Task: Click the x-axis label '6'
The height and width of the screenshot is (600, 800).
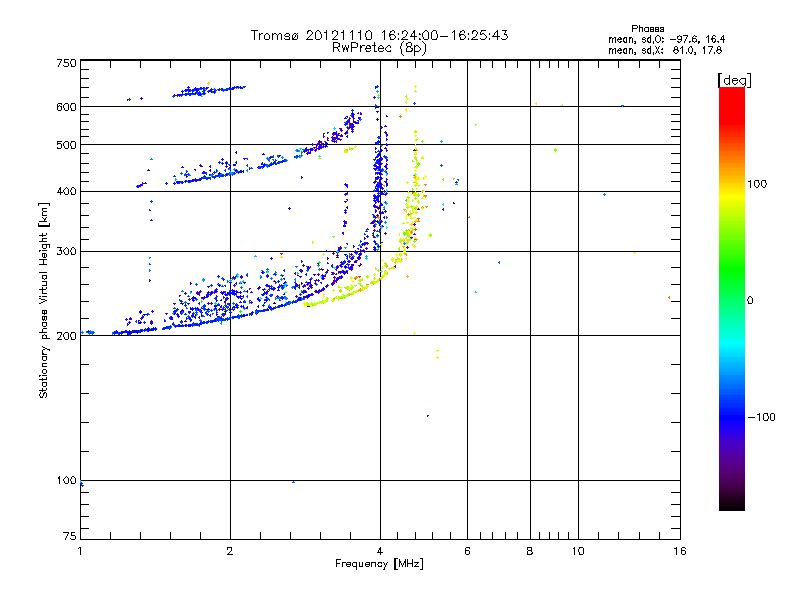Action: 467,551
